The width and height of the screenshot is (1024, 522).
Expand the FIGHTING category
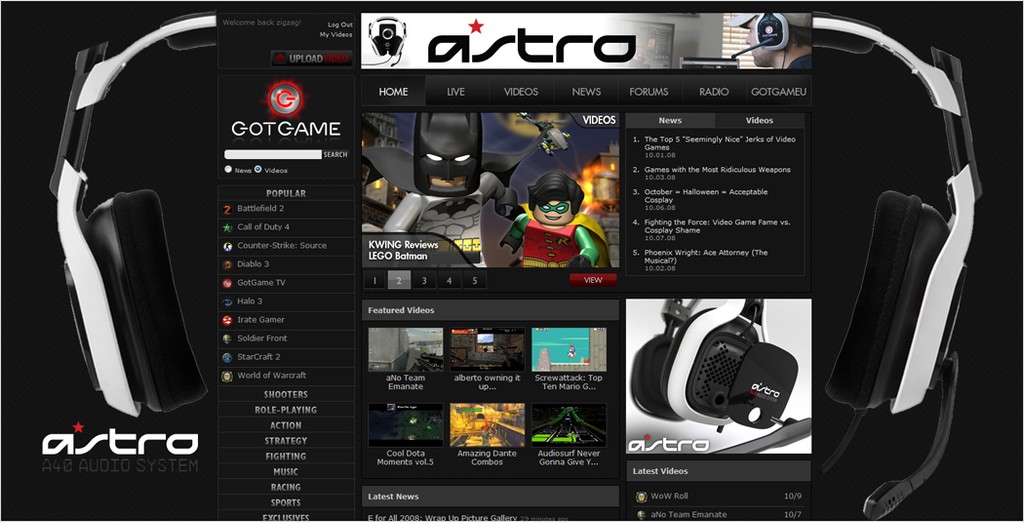[x=286, y=457]
